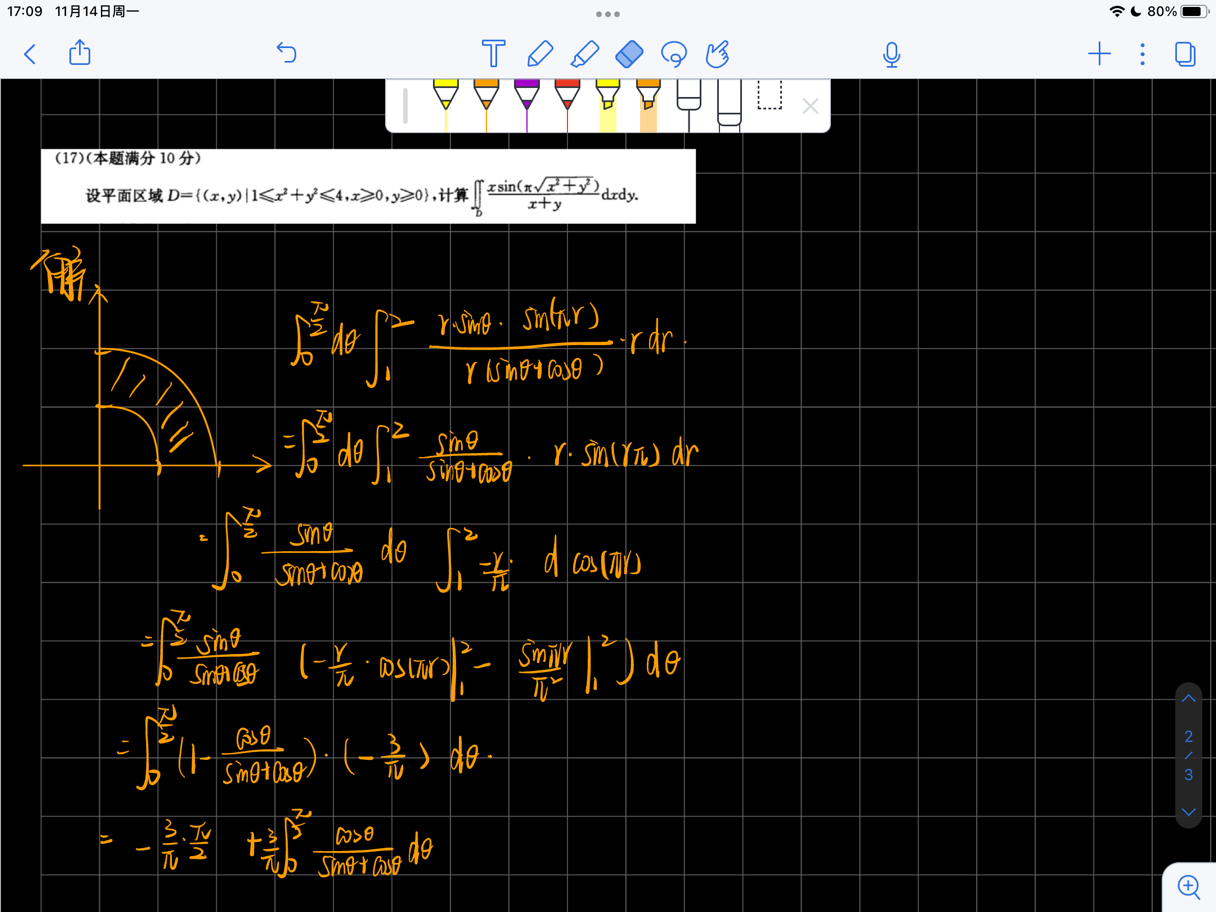
Task: Choose the orange highlighter preset
Action: pyautogui.click(x=648, y=105)
